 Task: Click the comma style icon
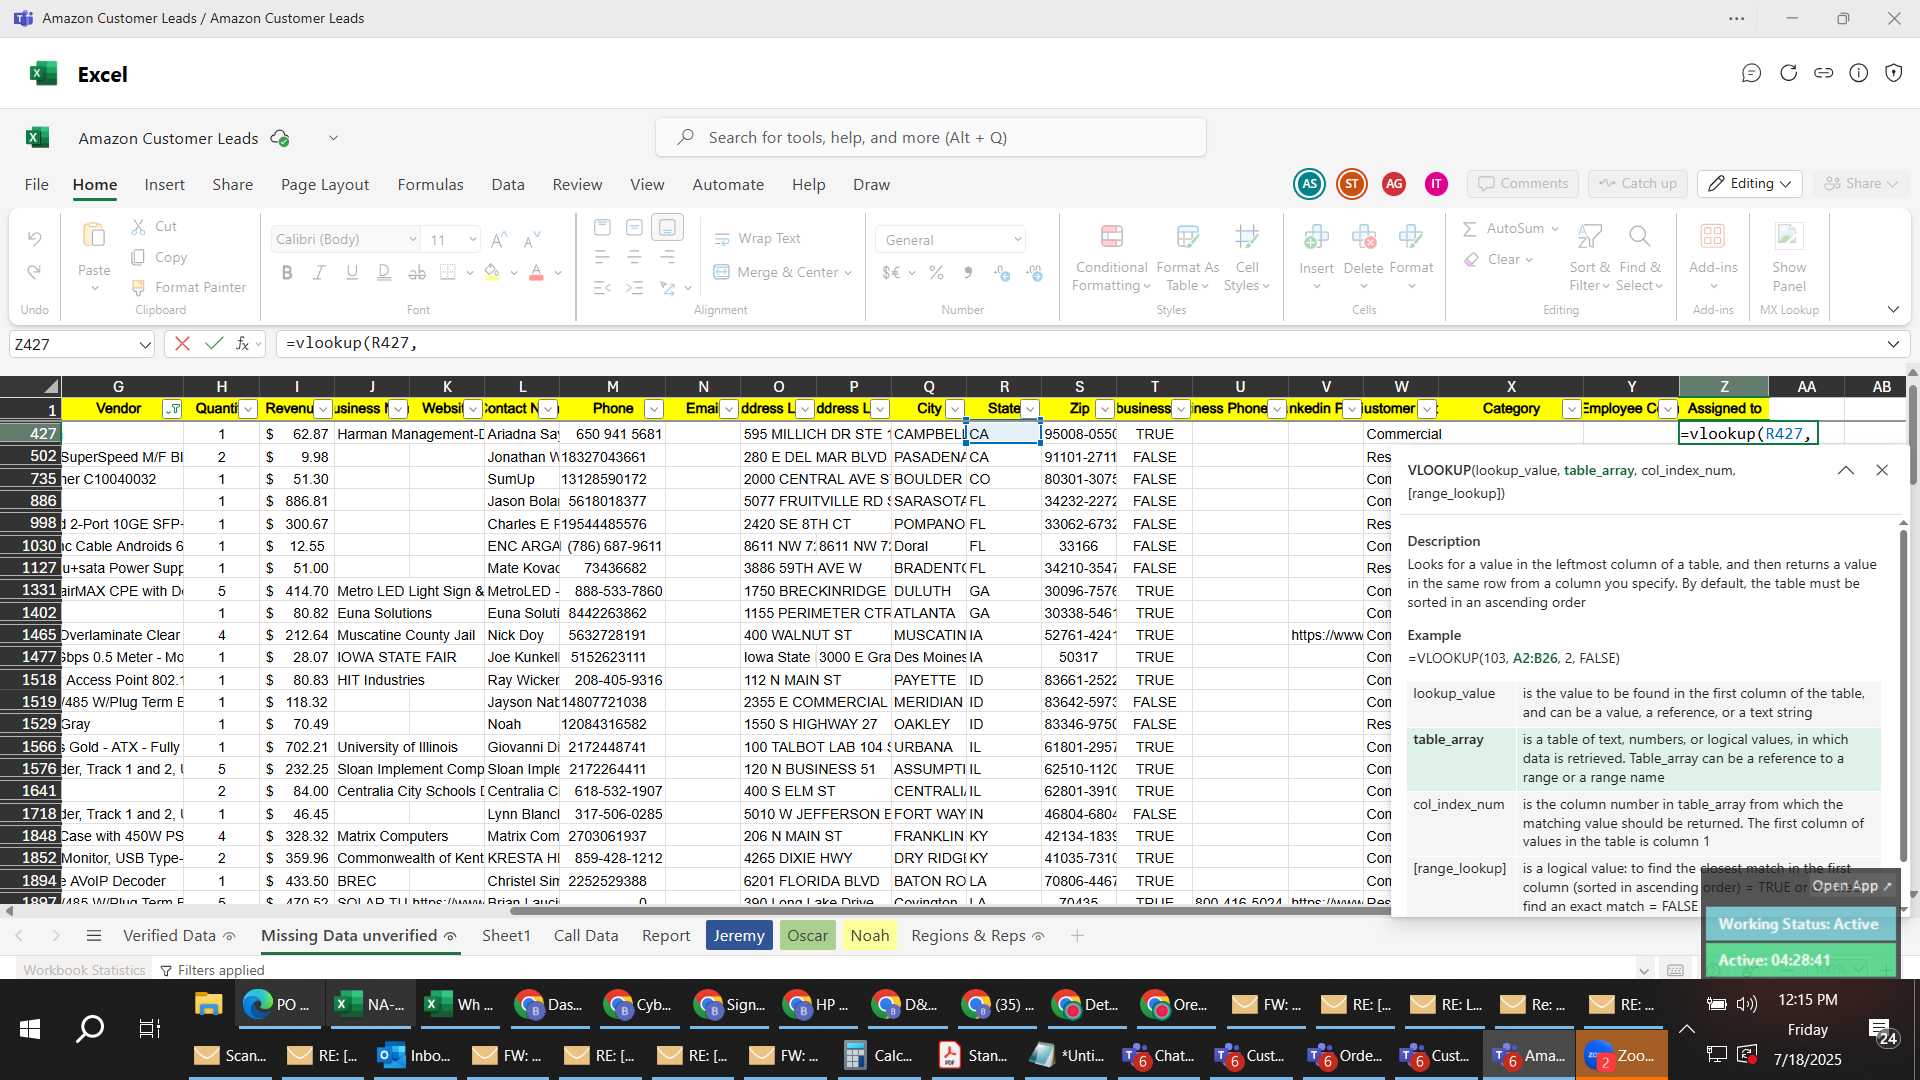pyautogui.click(x=968, y=273)
